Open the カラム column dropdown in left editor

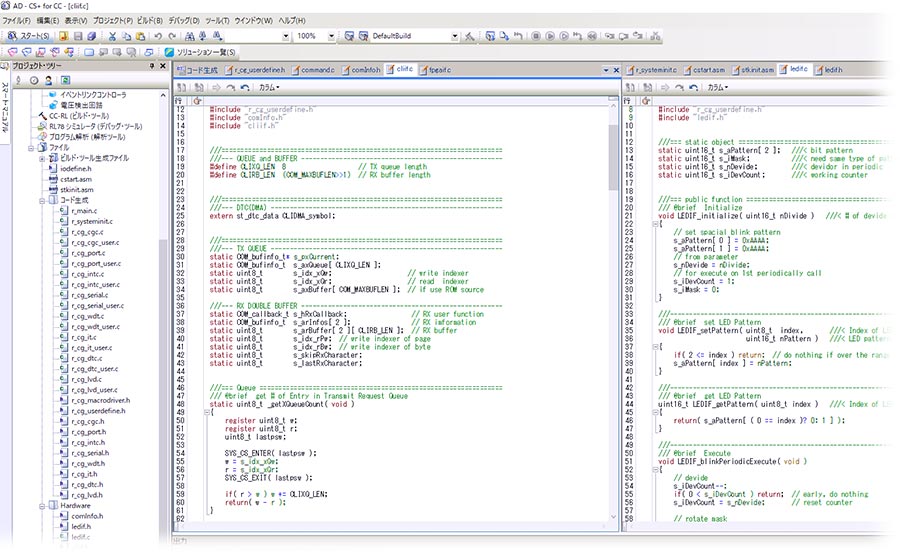pyautogui.click(x=269, y=88)
